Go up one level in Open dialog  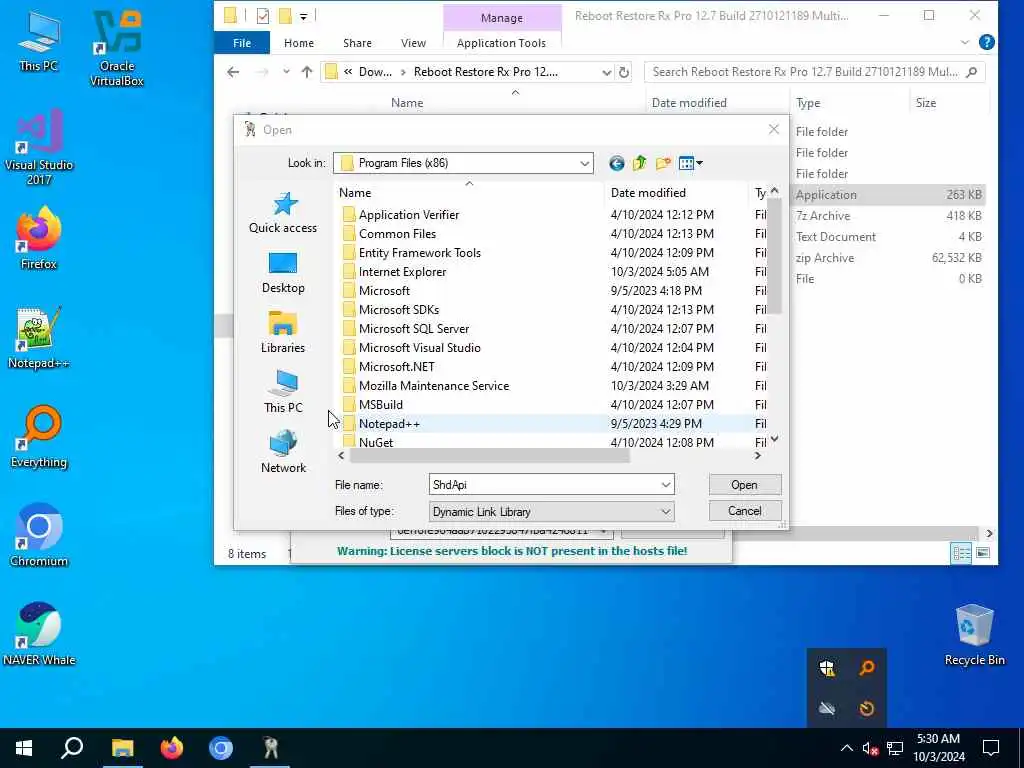point(639,163)
